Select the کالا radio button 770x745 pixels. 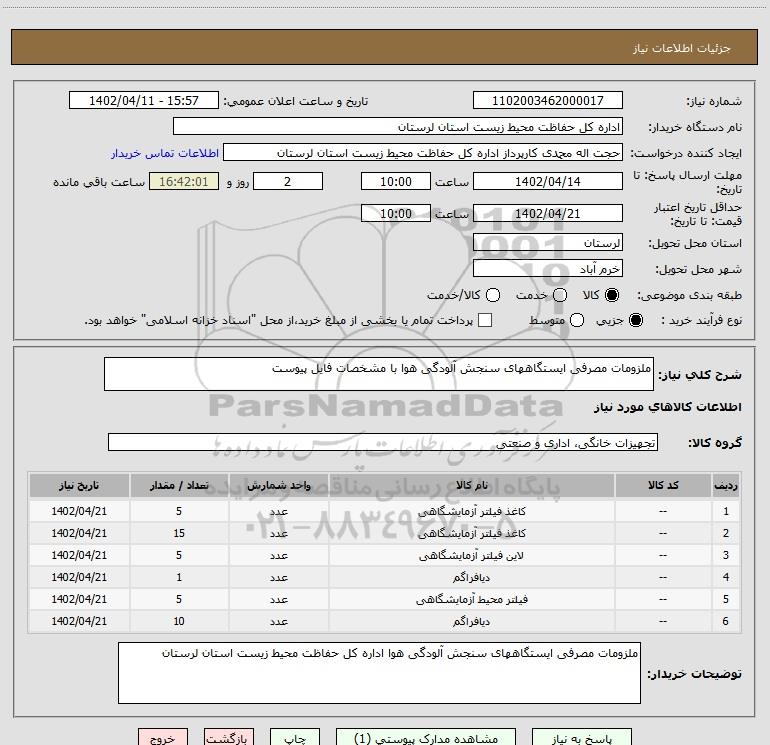[x=612, y=295]
